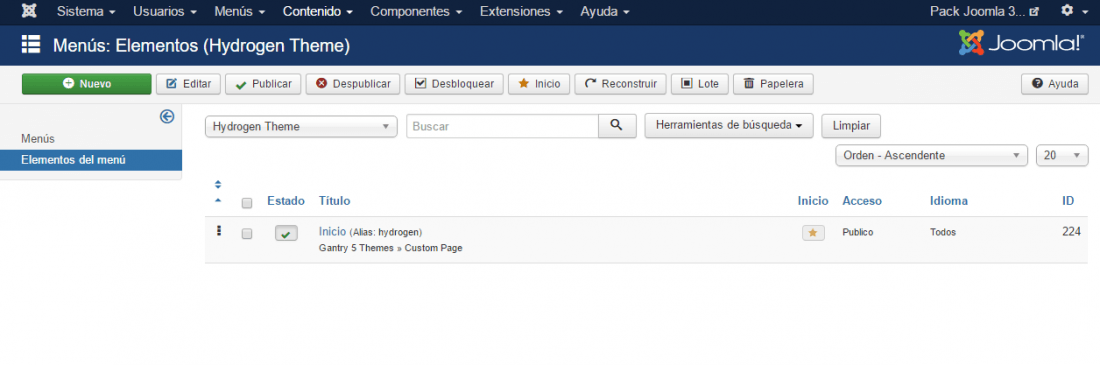Click the Limpiar button

coord(851,126)
